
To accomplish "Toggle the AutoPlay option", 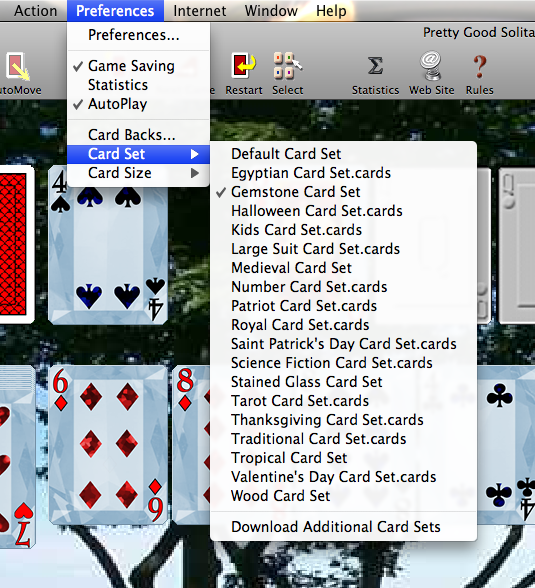I will [138, 104].
